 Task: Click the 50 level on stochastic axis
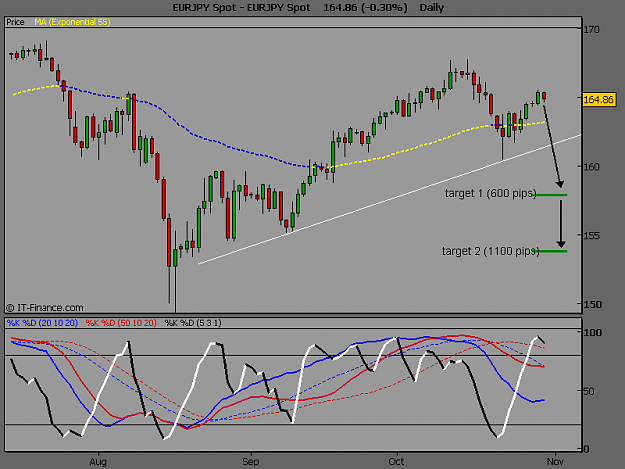pyautogui.click(x=589, y=391)
